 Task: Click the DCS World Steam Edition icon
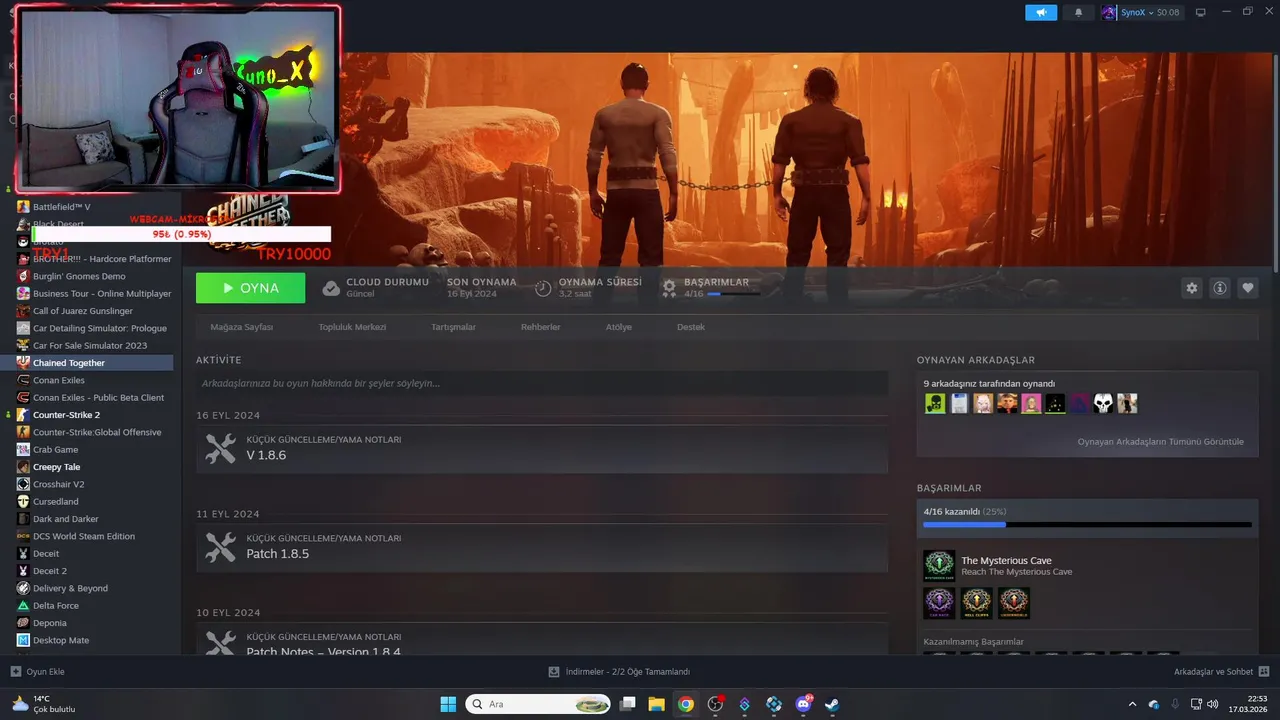click(23, 536)
